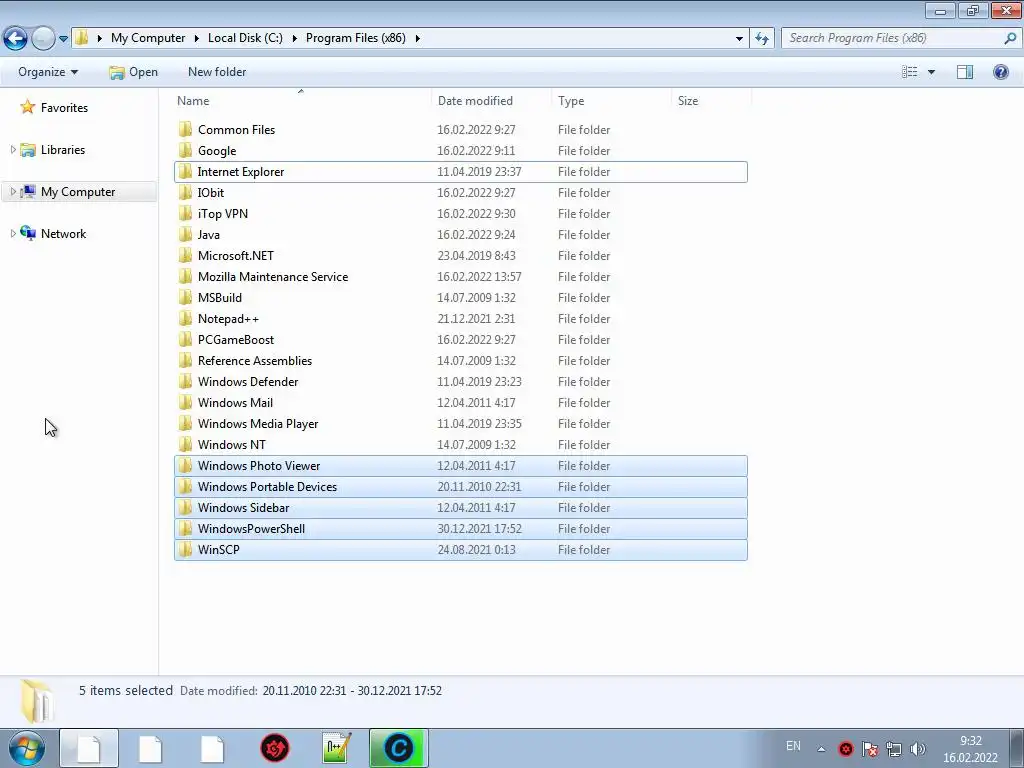Select the Internet Explorer folder icon

[185, 171]
